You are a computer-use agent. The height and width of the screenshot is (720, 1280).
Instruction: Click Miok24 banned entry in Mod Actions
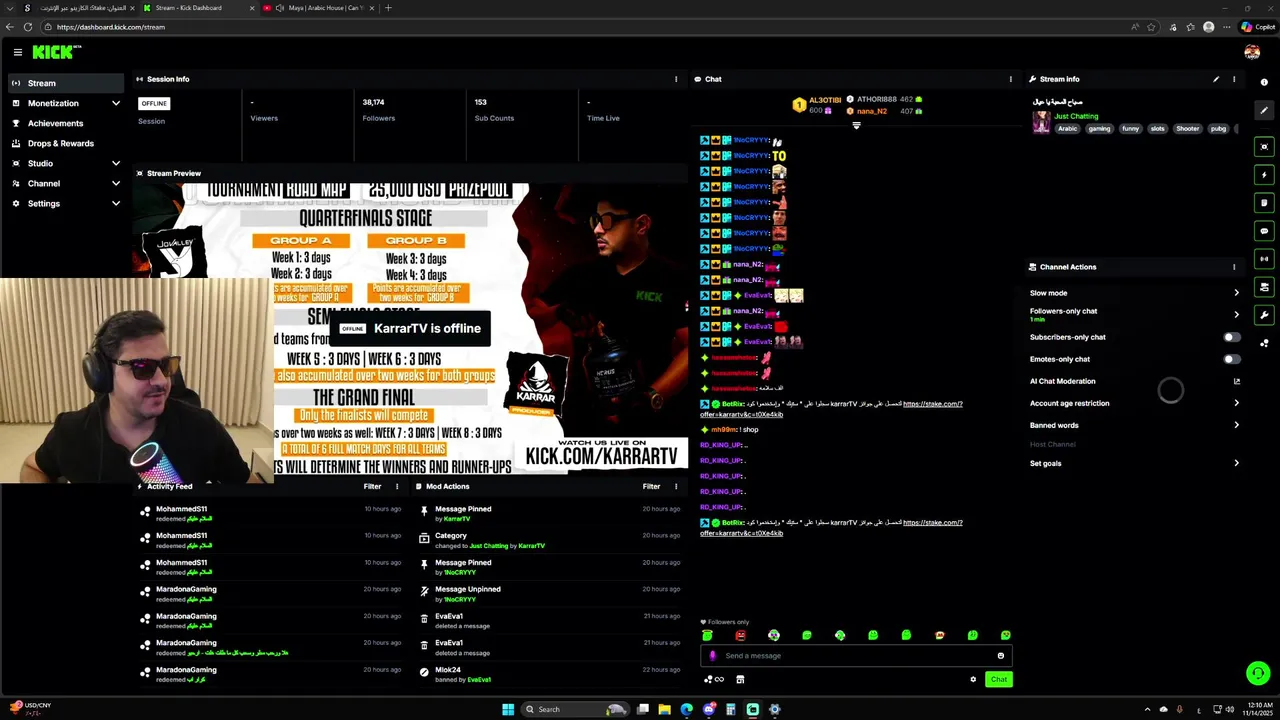(550, 674)
